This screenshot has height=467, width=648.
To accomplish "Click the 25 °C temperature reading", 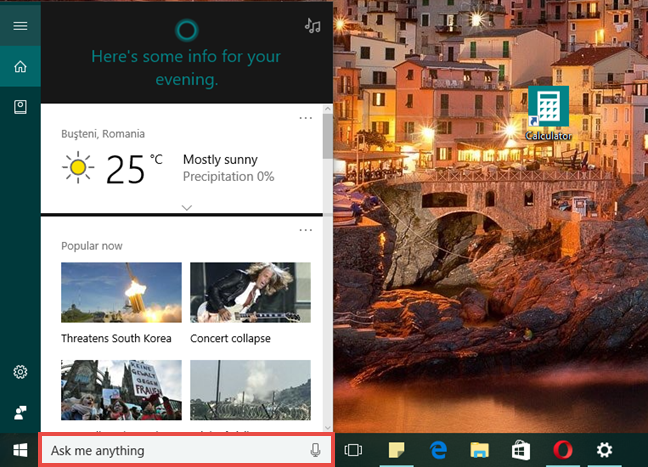I will [134, 169].
